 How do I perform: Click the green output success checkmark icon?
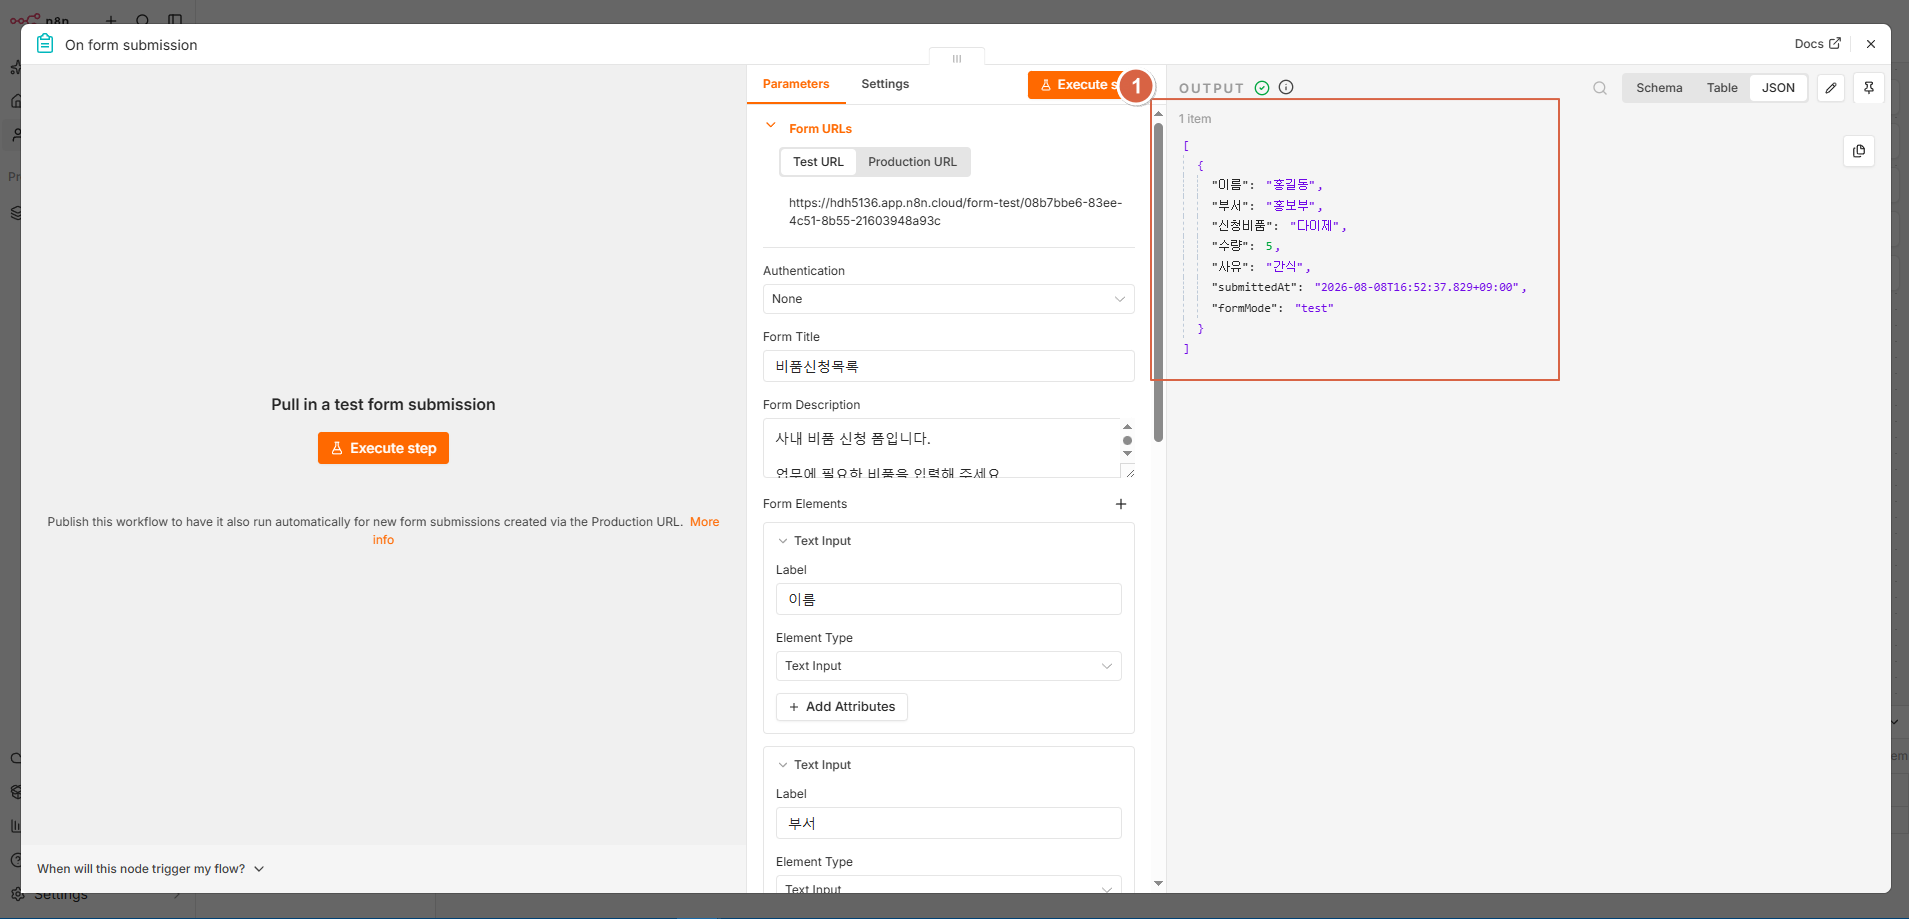(1262, 88)
